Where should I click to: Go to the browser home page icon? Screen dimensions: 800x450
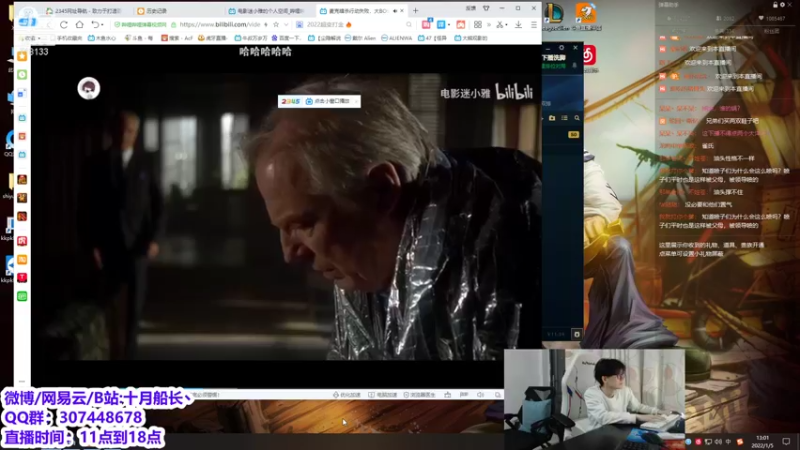coord(80,24)
